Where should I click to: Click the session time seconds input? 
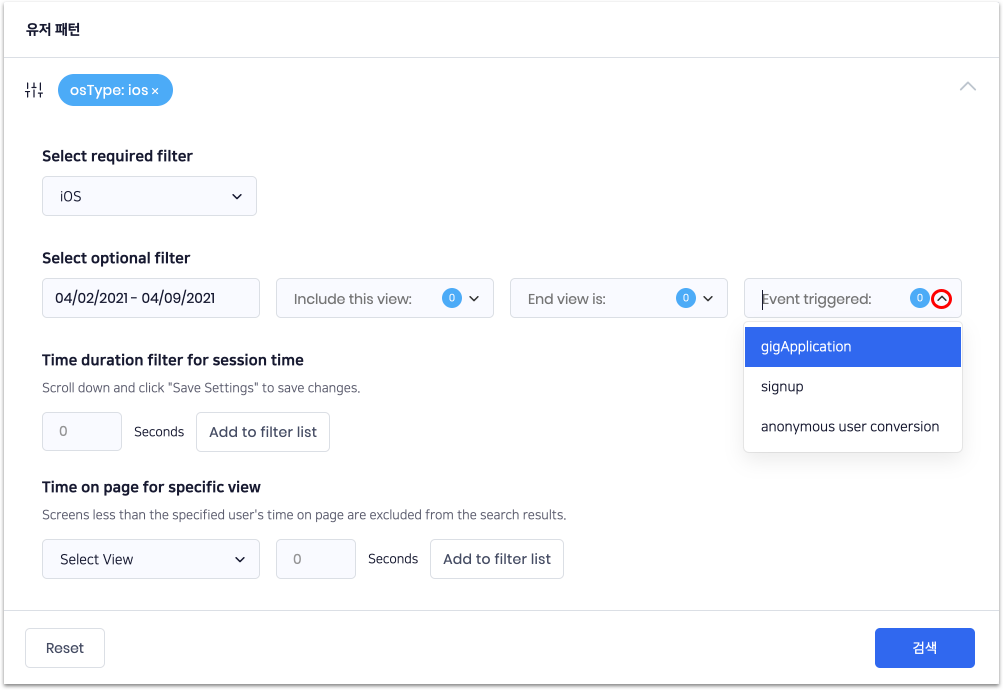pos(82,432)
